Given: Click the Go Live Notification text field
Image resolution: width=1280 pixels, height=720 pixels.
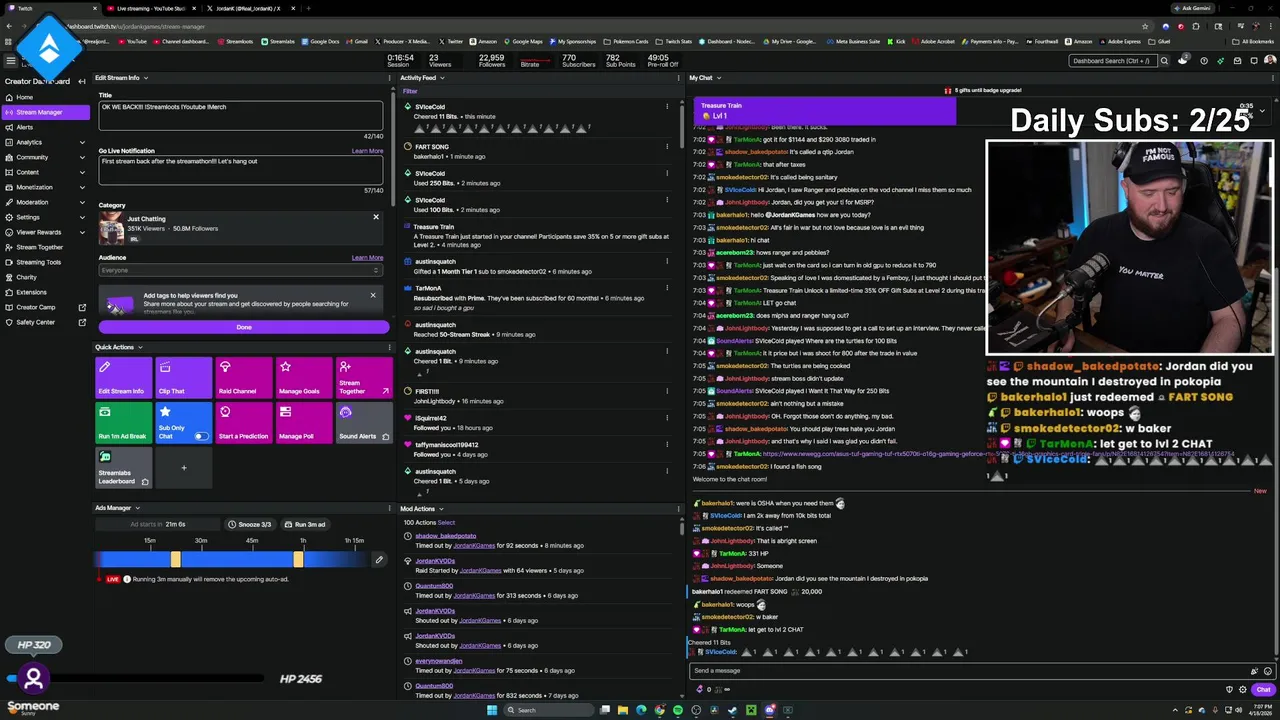Looking at the screenshot, I should 241,170.
